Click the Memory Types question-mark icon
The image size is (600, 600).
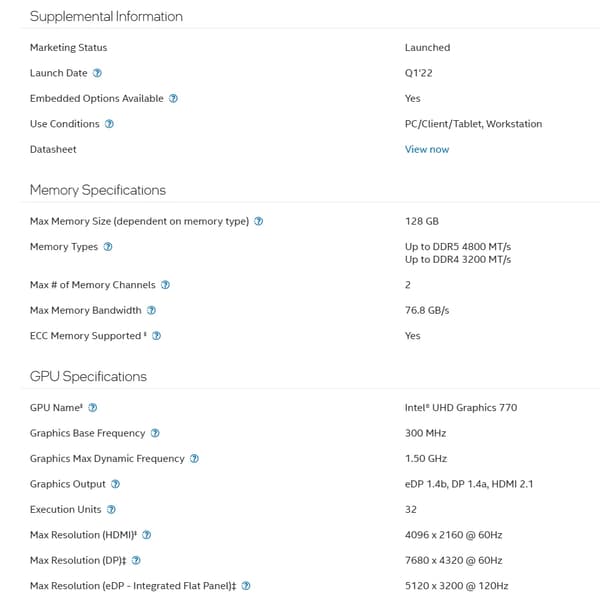click(x=108, y=247)
